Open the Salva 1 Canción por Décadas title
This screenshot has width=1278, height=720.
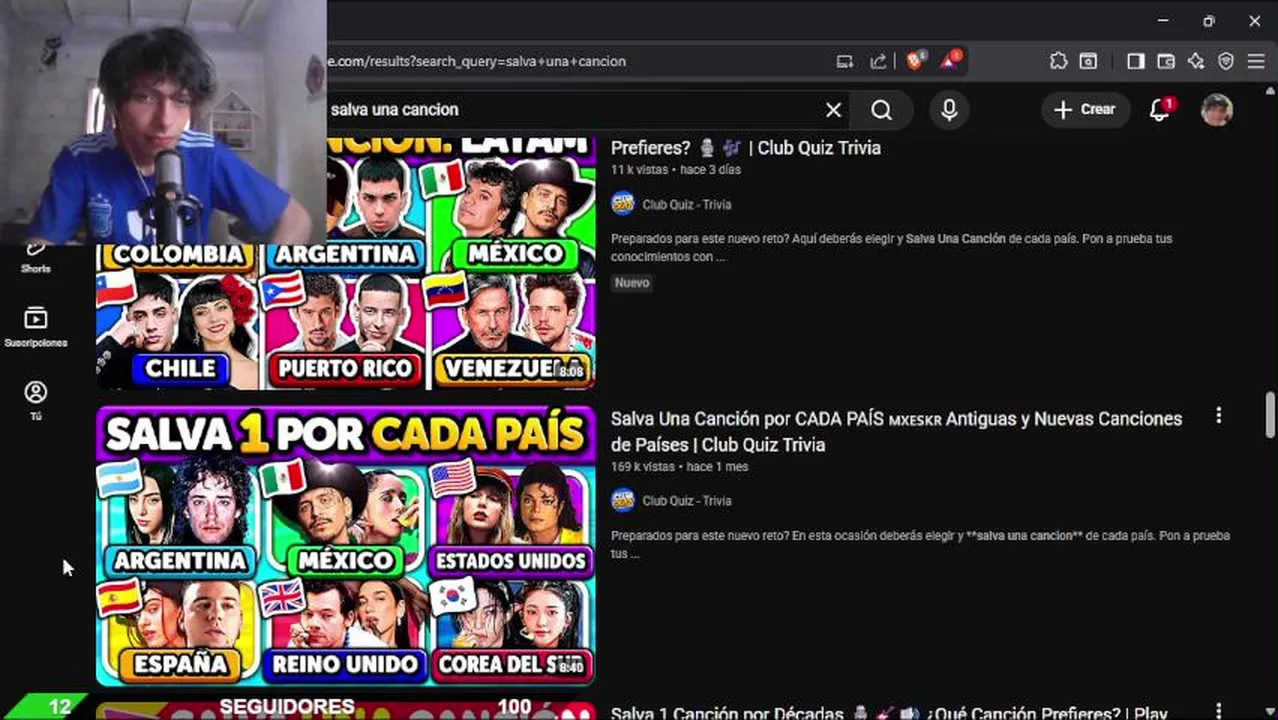[x=889, y=712]
